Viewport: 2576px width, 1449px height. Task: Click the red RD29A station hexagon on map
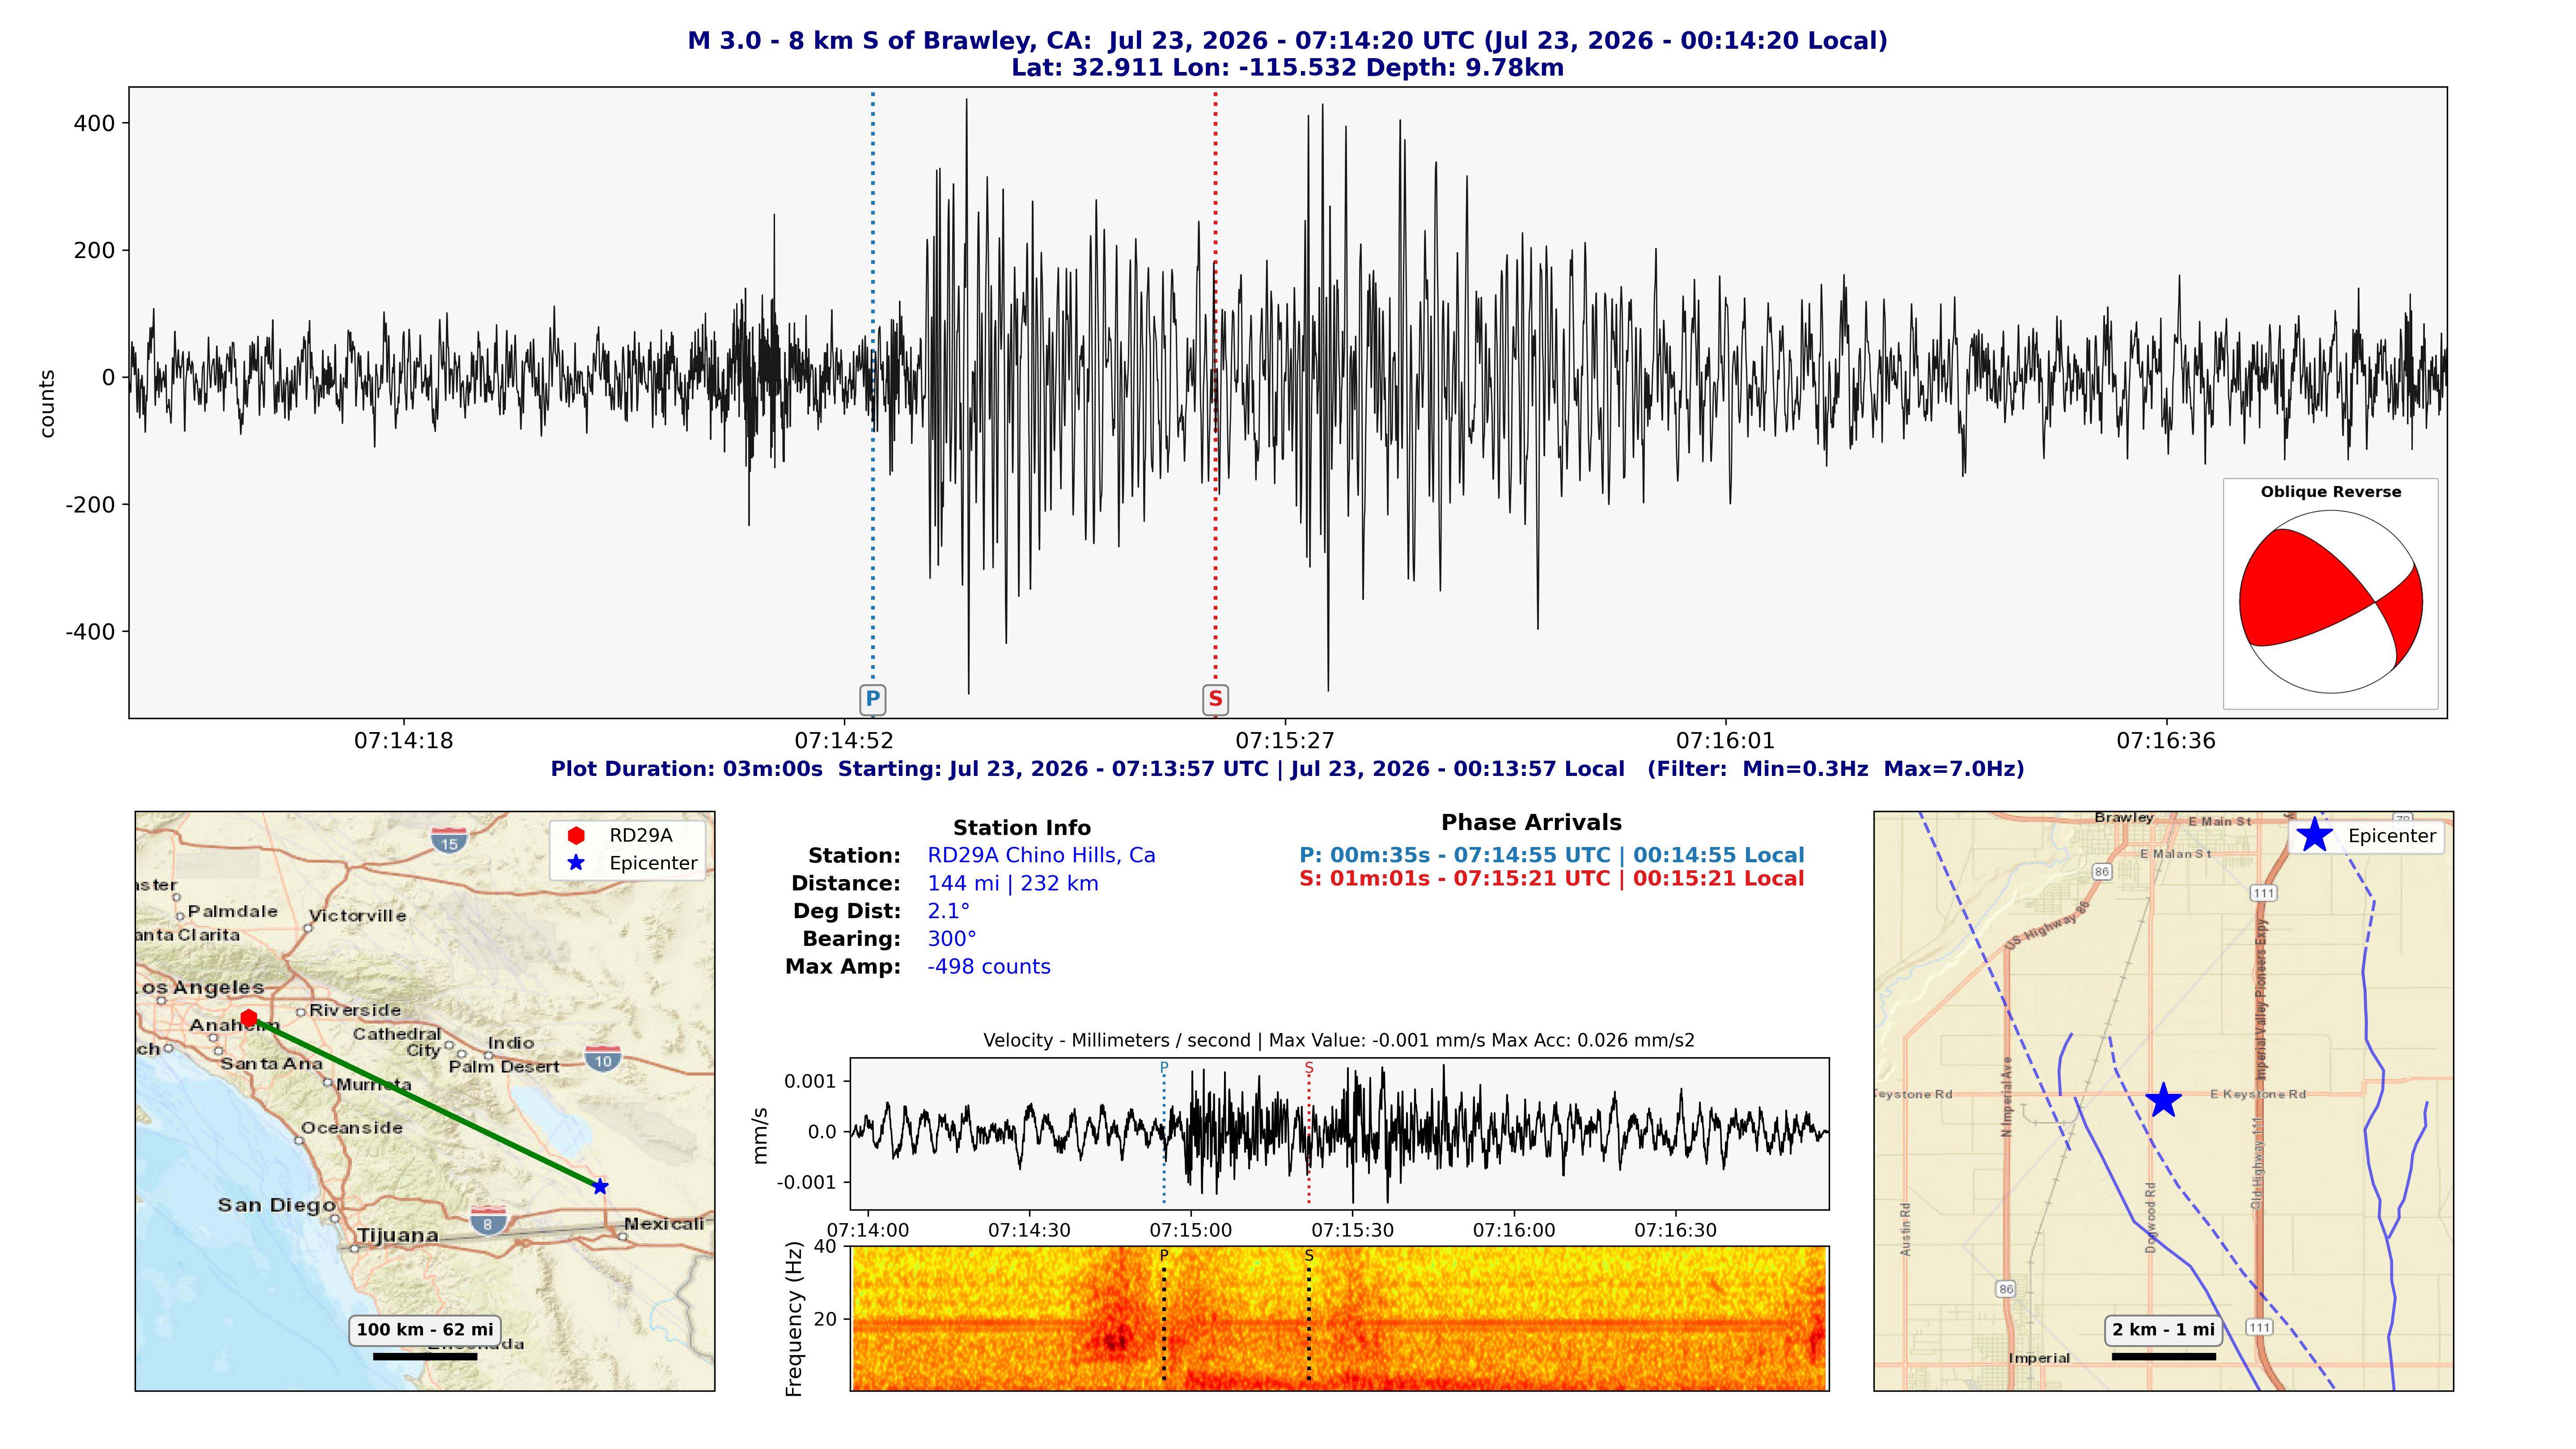(249, 1018)
